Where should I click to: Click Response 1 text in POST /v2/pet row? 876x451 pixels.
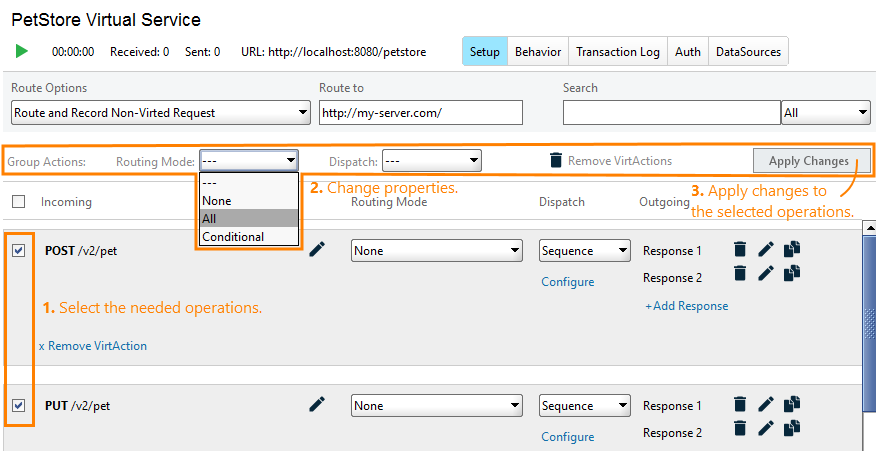[x=672, y=251]
